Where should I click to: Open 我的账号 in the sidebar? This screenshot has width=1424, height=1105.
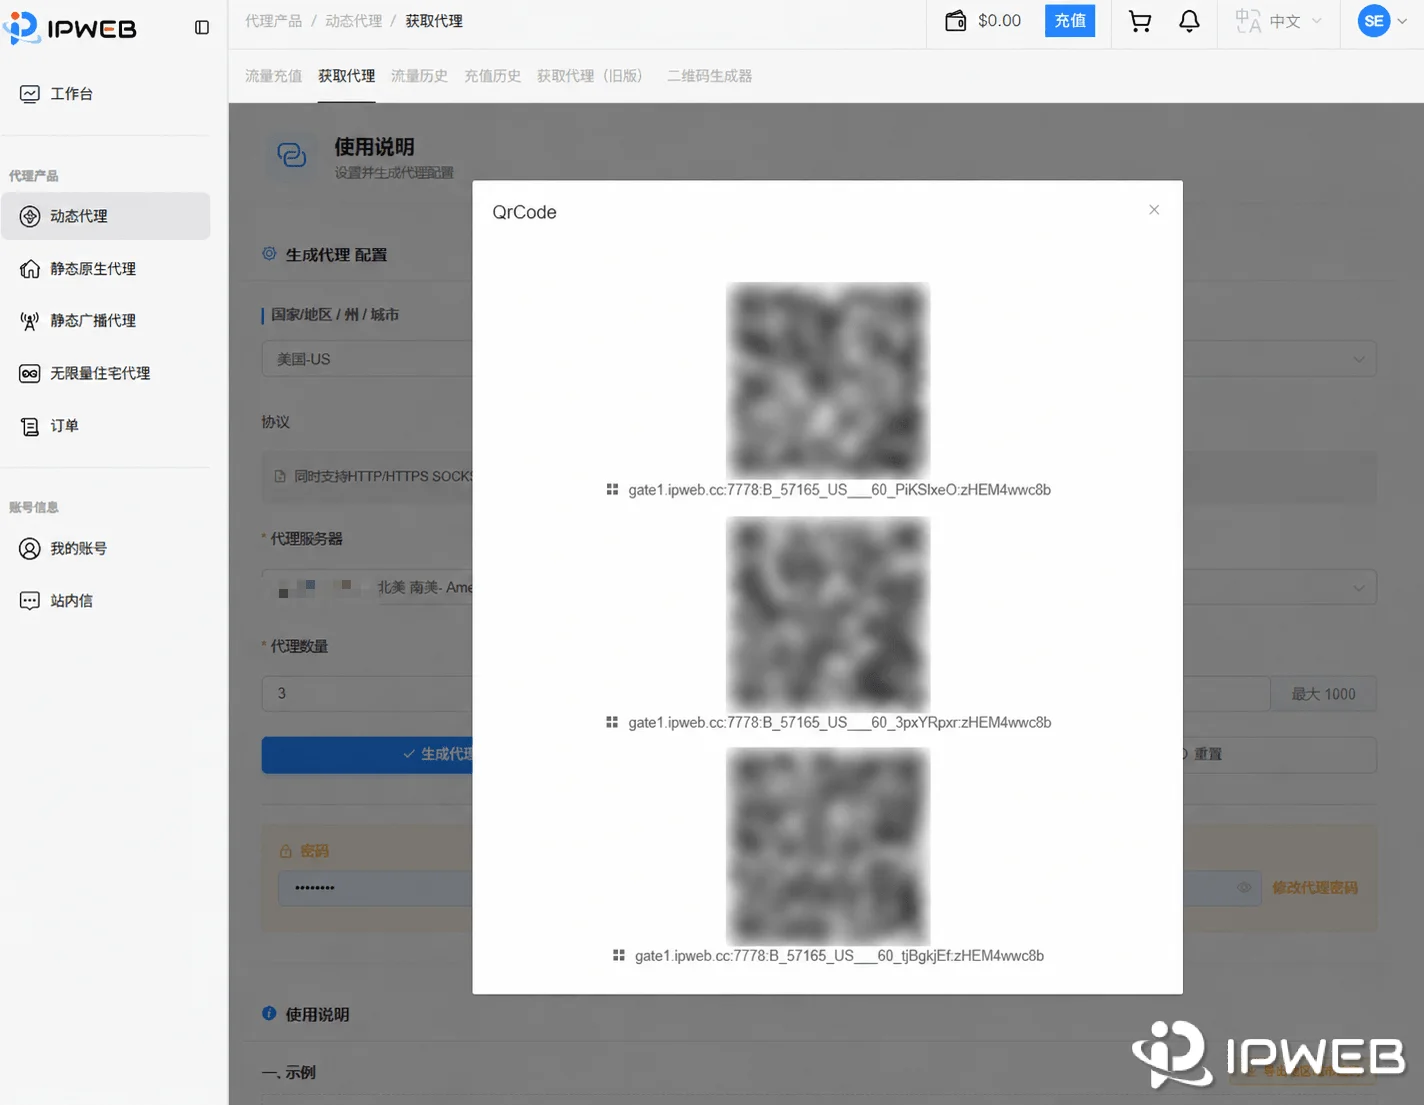tap(105, 548)
